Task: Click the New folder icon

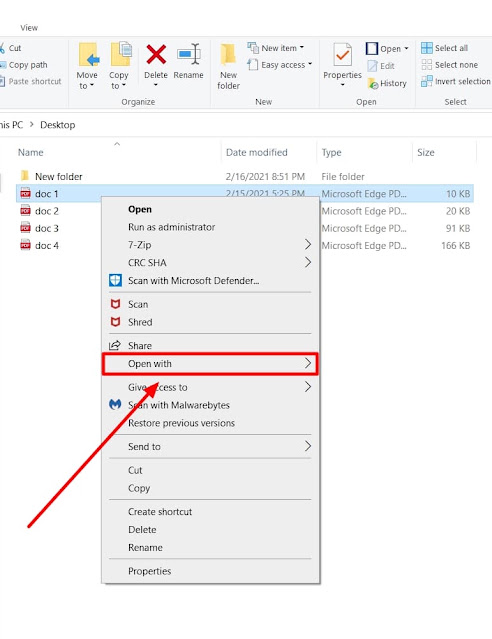Action: [x=228, y=55]
